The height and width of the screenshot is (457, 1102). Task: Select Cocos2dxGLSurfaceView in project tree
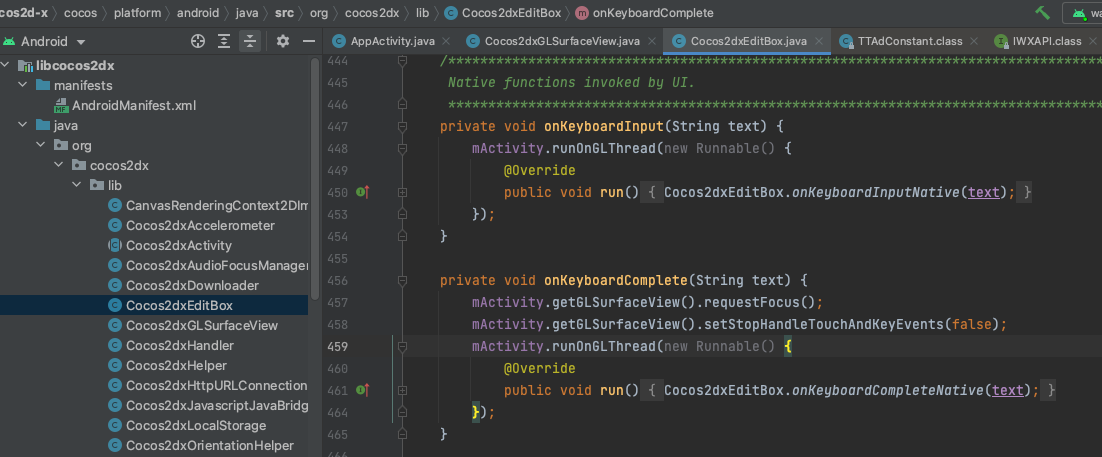point(202,326)
